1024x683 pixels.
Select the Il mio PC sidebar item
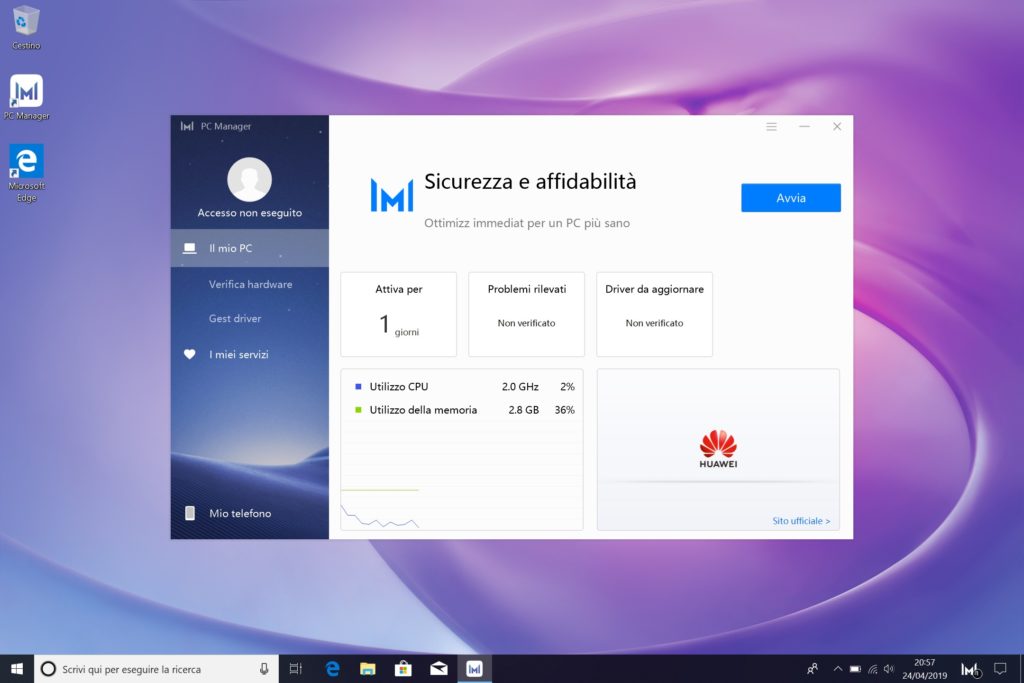click(x=249, y=248)
